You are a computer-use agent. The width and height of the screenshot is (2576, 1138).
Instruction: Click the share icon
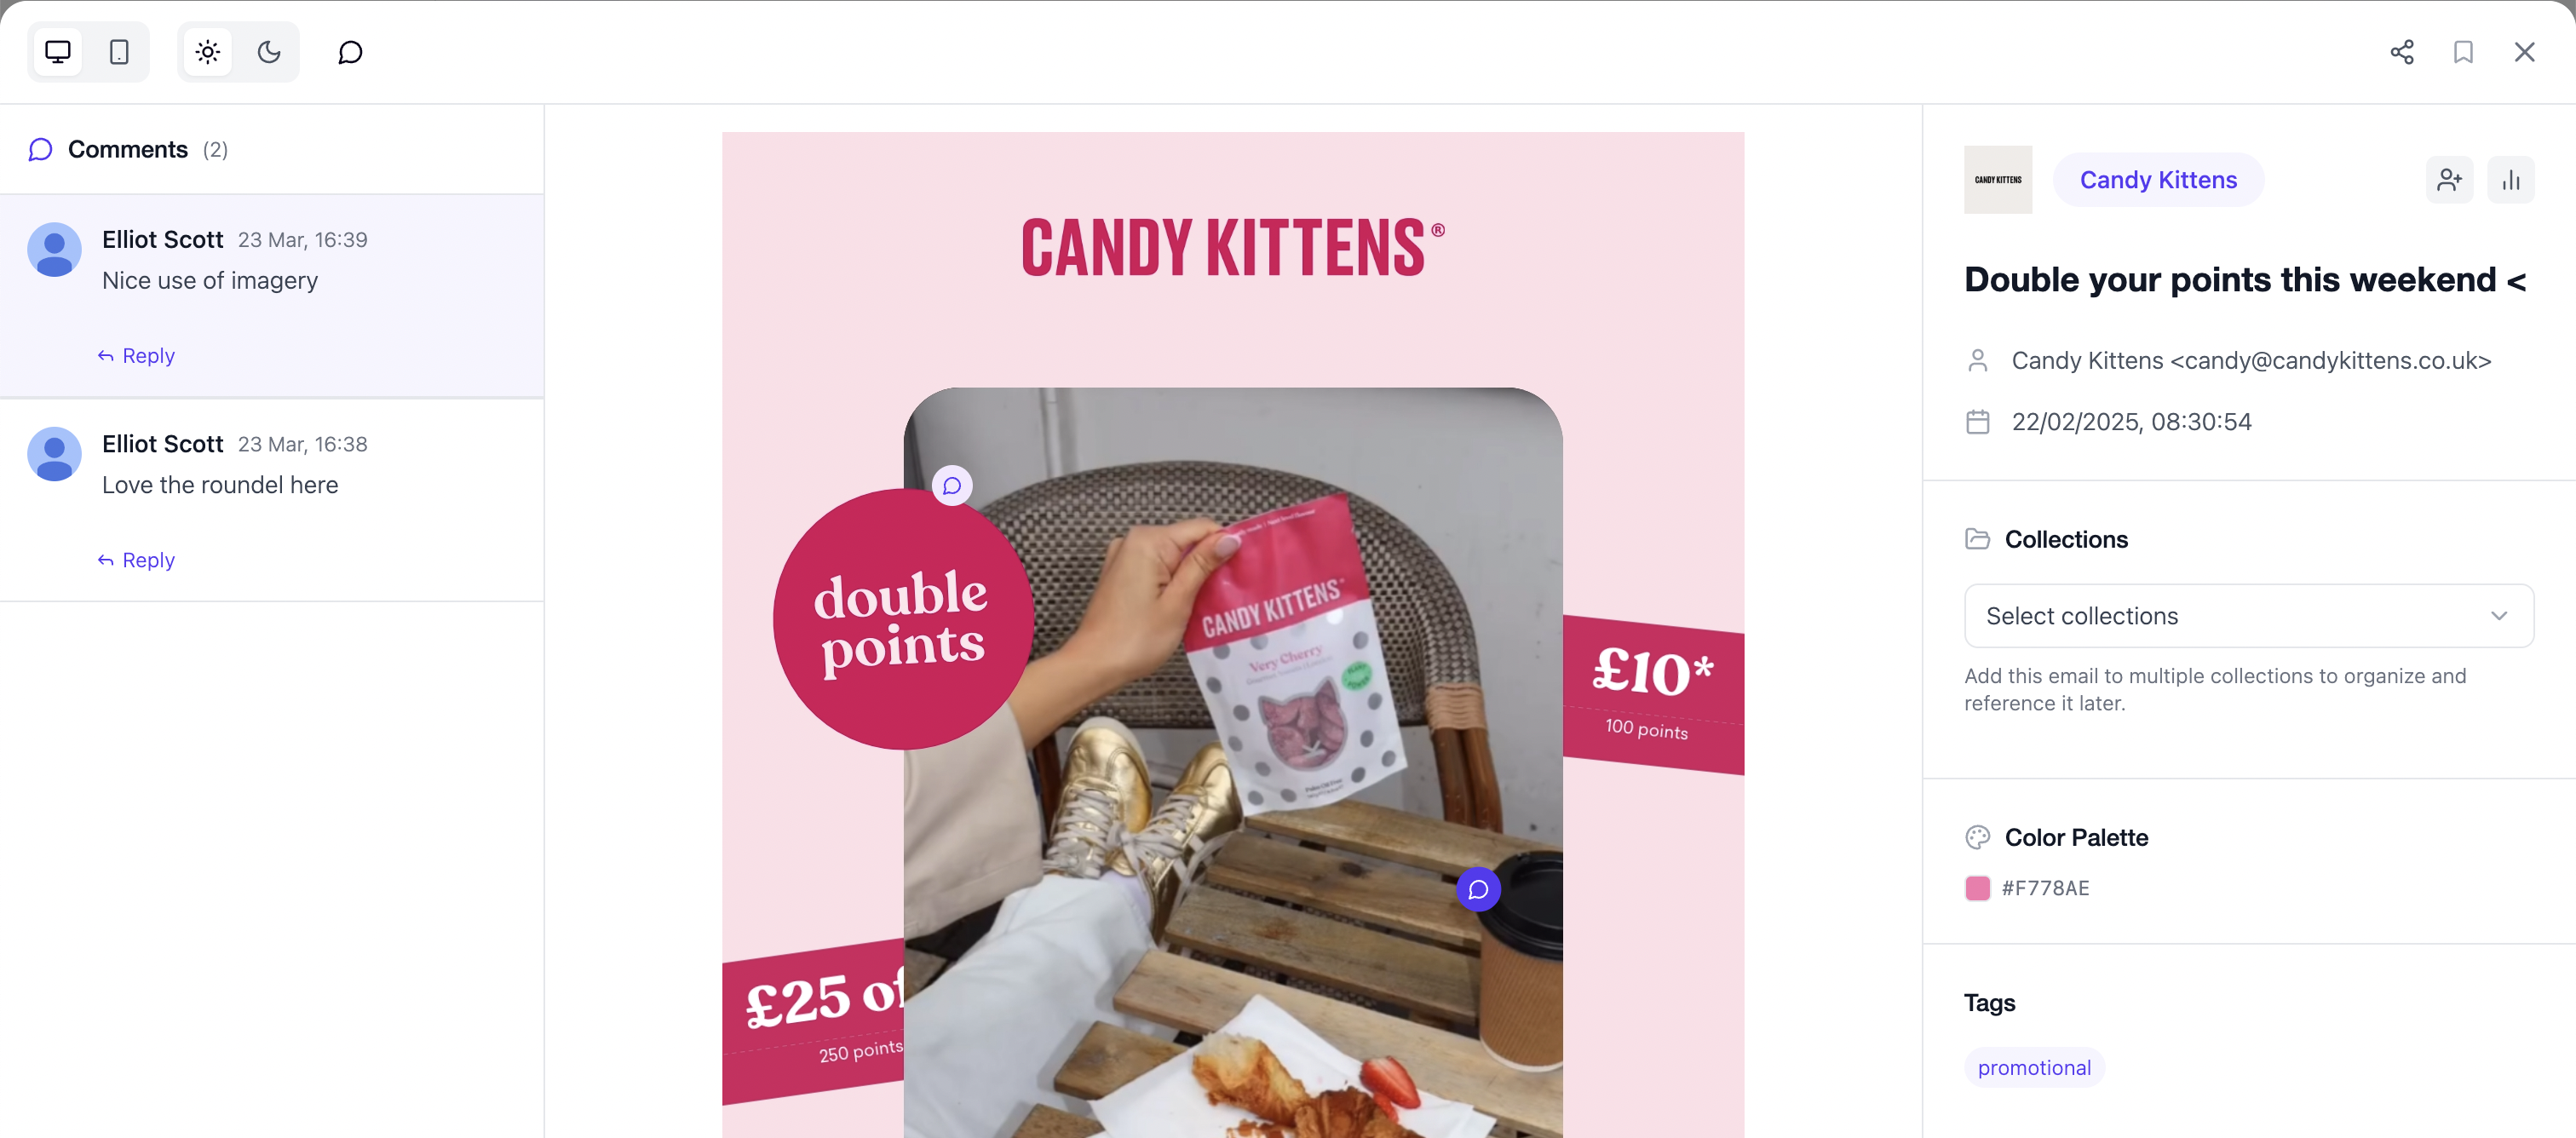pyautogui.click(x=2402, y=52)
